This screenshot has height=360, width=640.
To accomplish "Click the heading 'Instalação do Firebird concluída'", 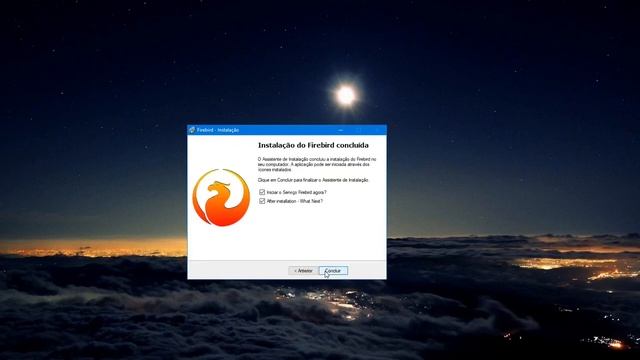I will [313, 145].
